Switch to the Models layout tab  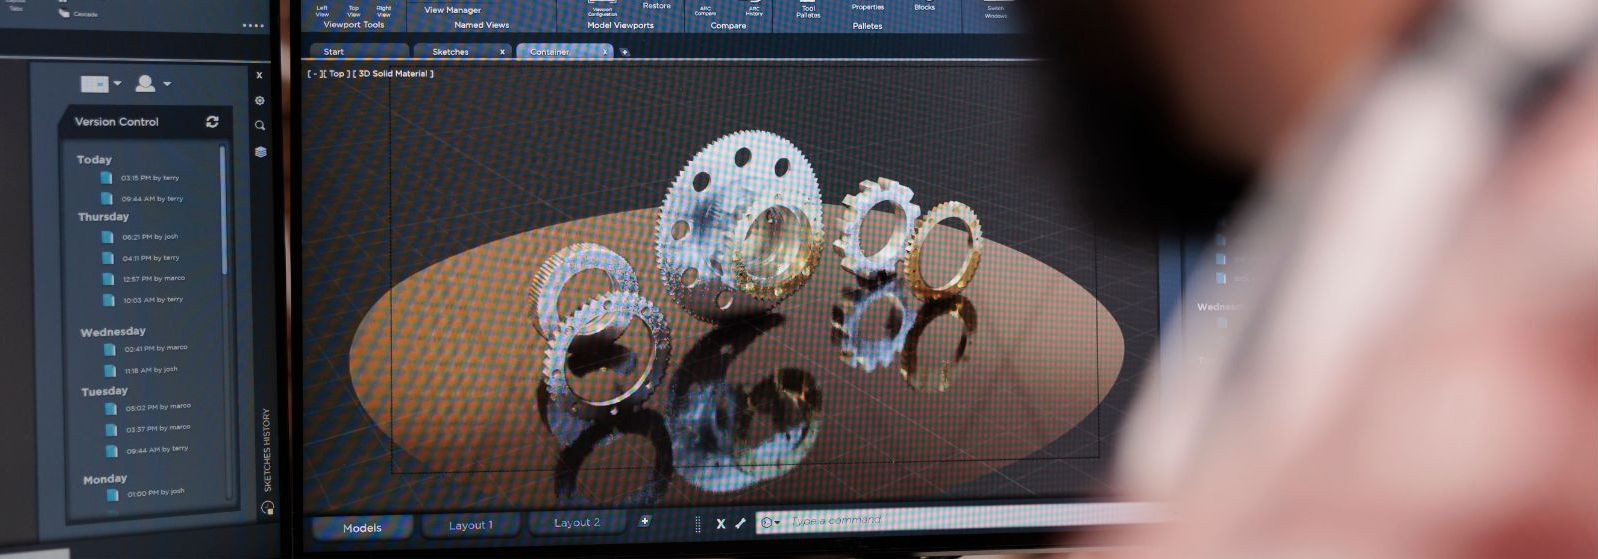pos(362,528)
